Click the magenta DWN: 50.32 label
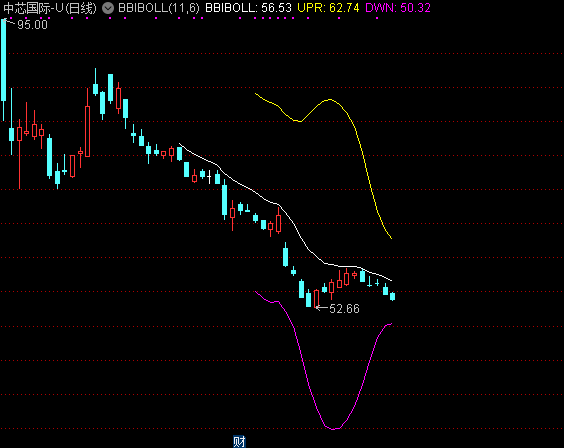The width and height of the screenshot is (564, 448). (x=398, y=8)
